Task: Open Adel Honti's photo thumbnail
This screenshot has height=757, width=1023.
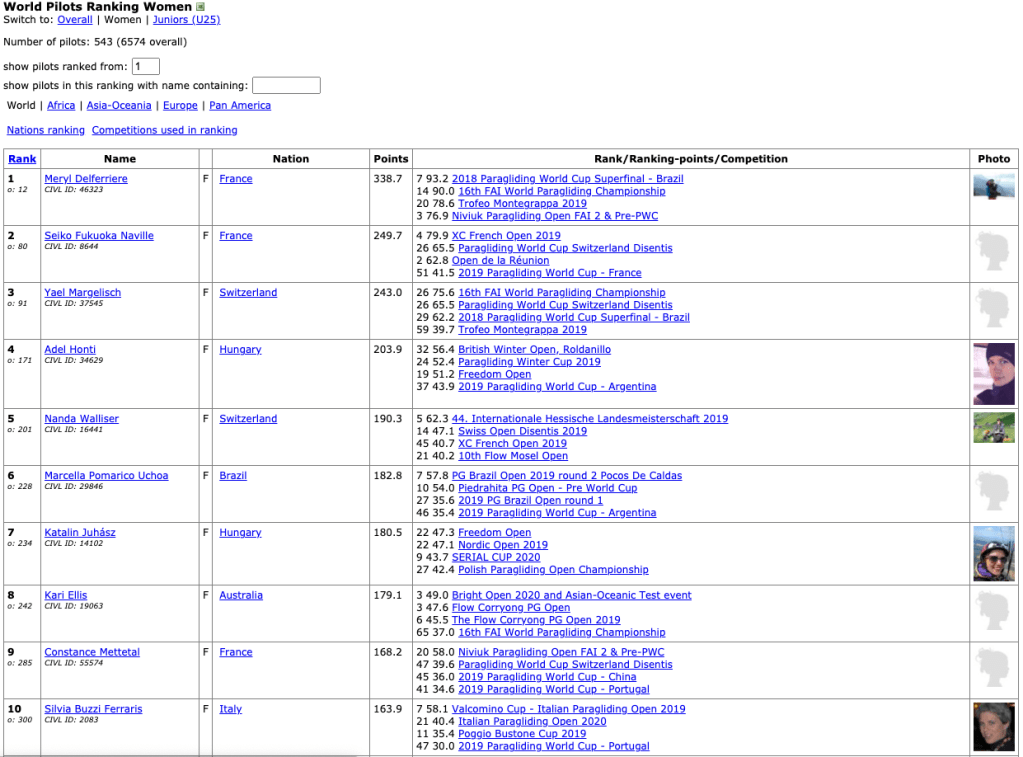Action: 993,373
